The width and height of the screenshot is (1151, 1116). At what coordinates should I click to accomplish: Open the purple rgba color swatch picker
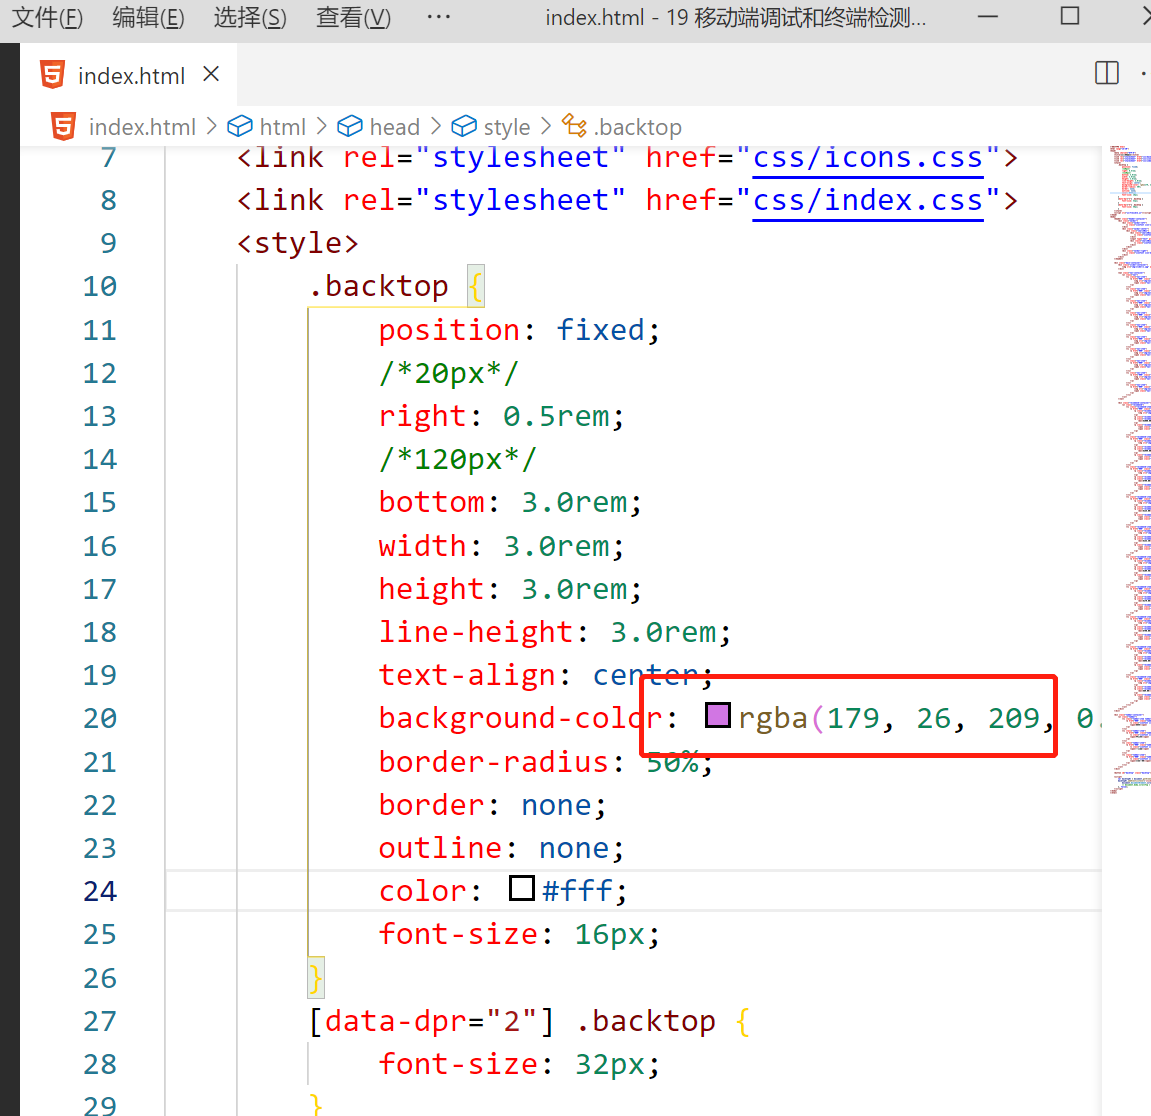[717, 715]
